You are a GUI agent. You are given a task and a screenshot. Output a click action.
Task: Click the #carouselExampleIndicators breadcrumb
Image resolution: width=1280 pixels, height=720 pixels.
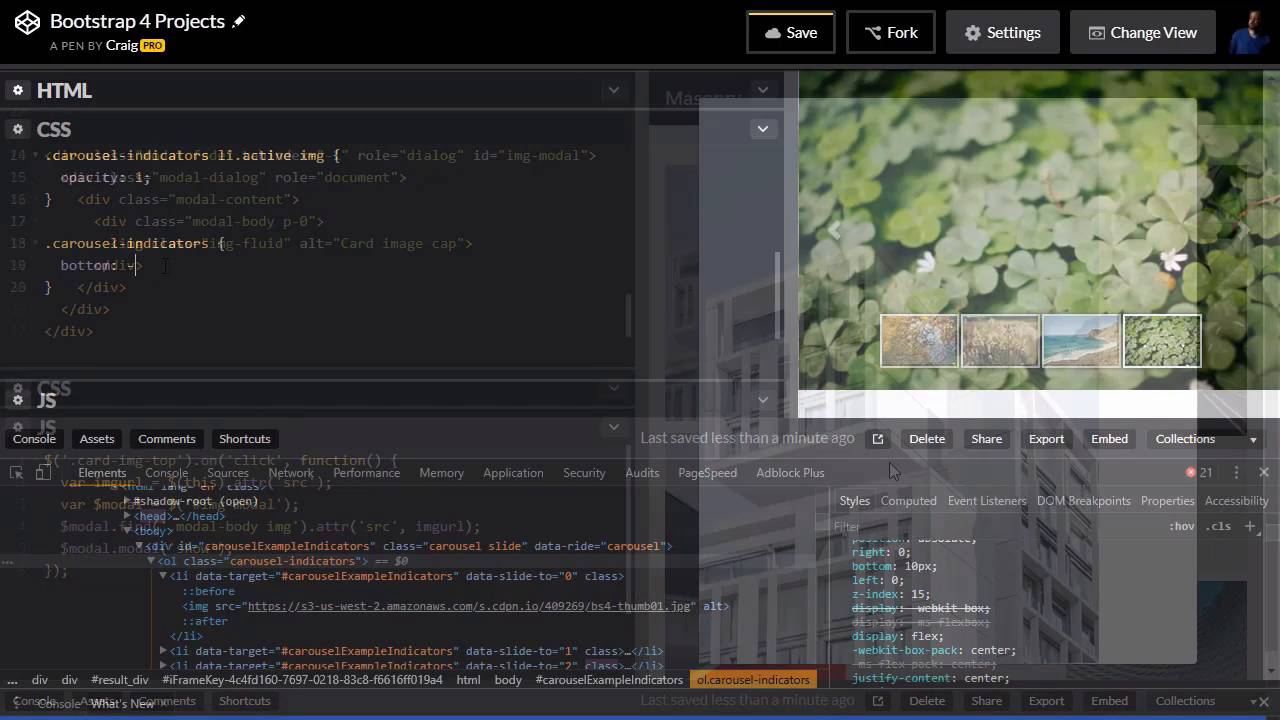609,680
